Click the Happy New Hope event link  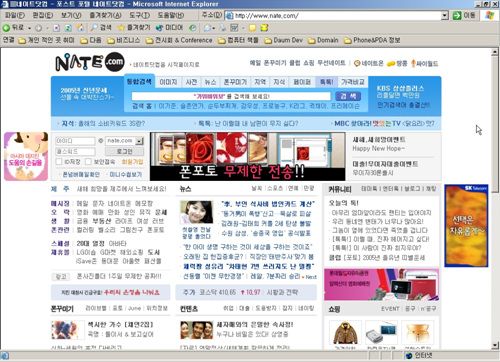coord(379,149)
